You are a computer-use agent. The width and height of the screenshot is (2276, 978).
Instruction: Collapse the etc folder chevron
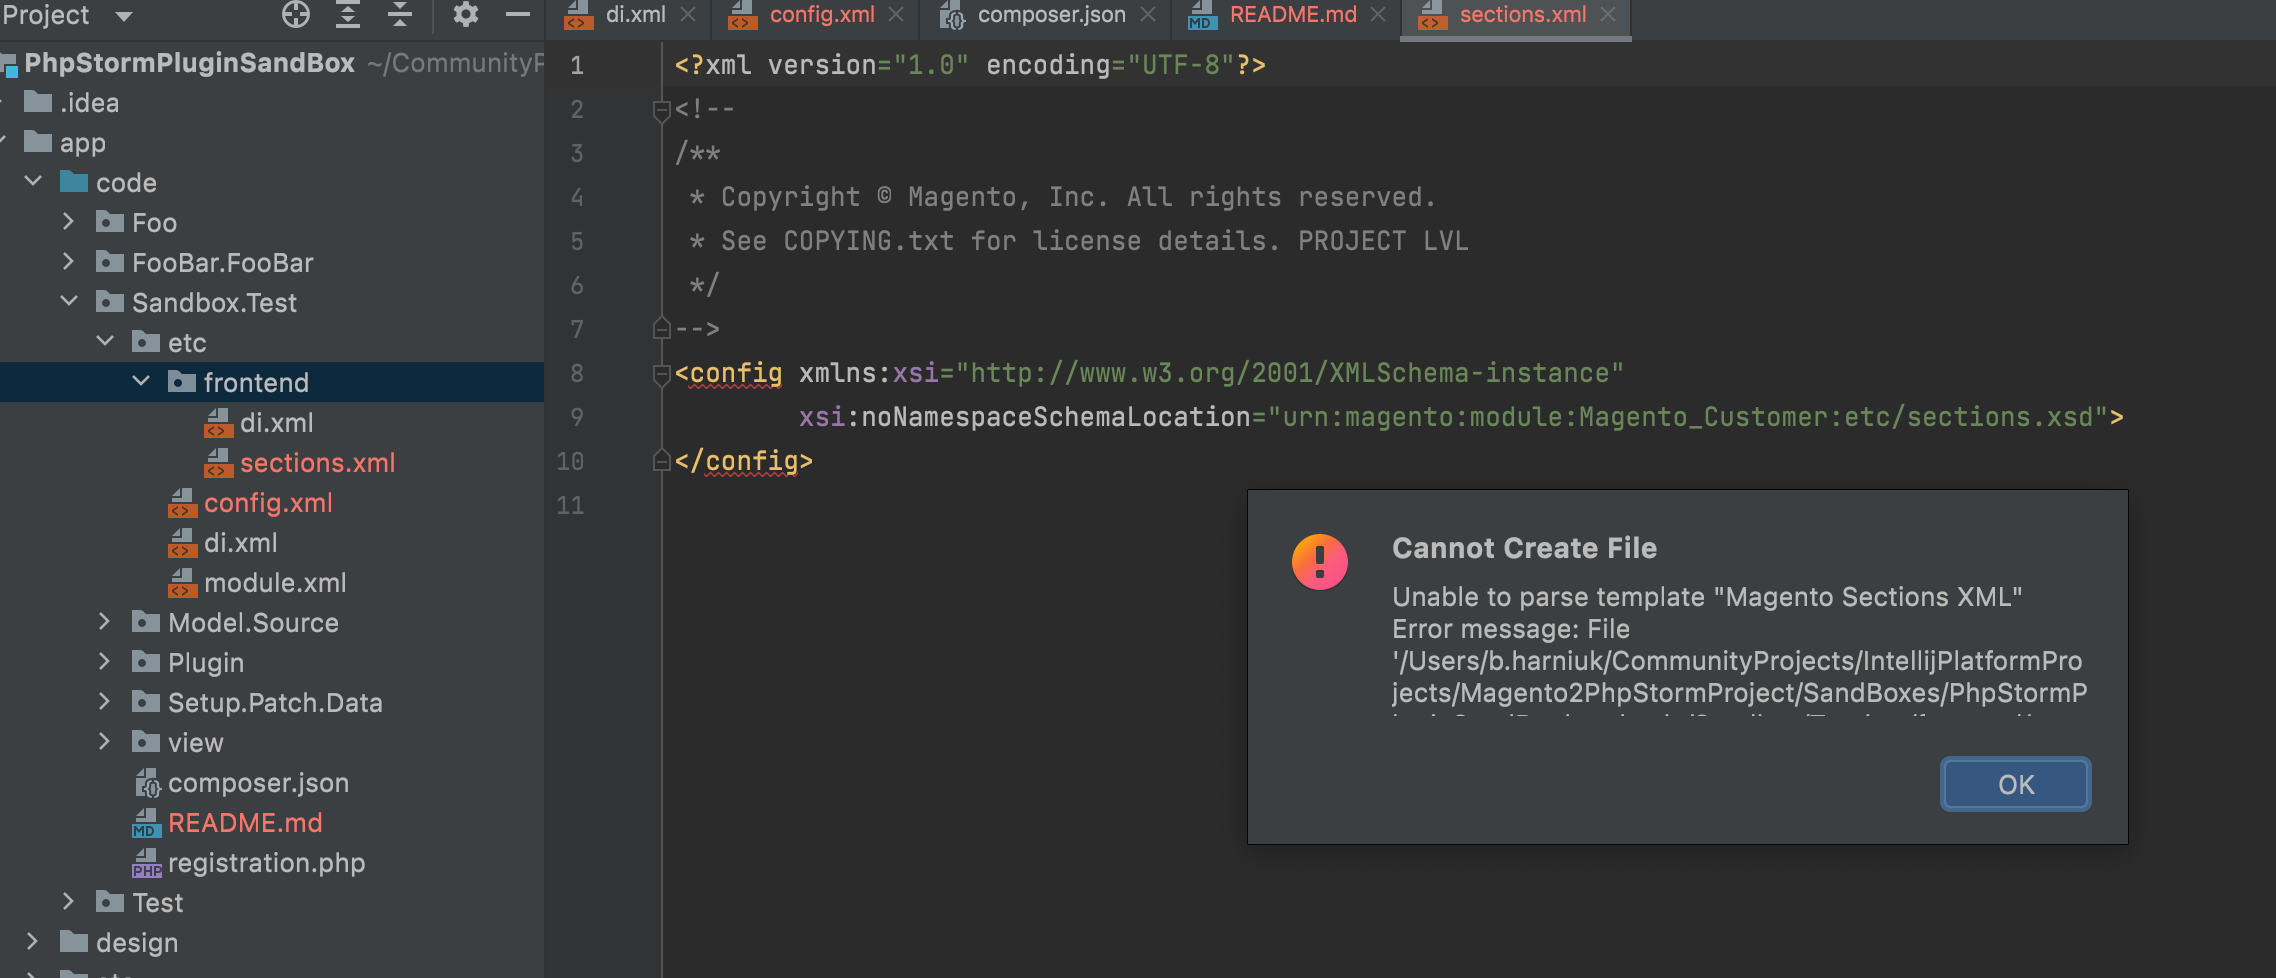105,341
